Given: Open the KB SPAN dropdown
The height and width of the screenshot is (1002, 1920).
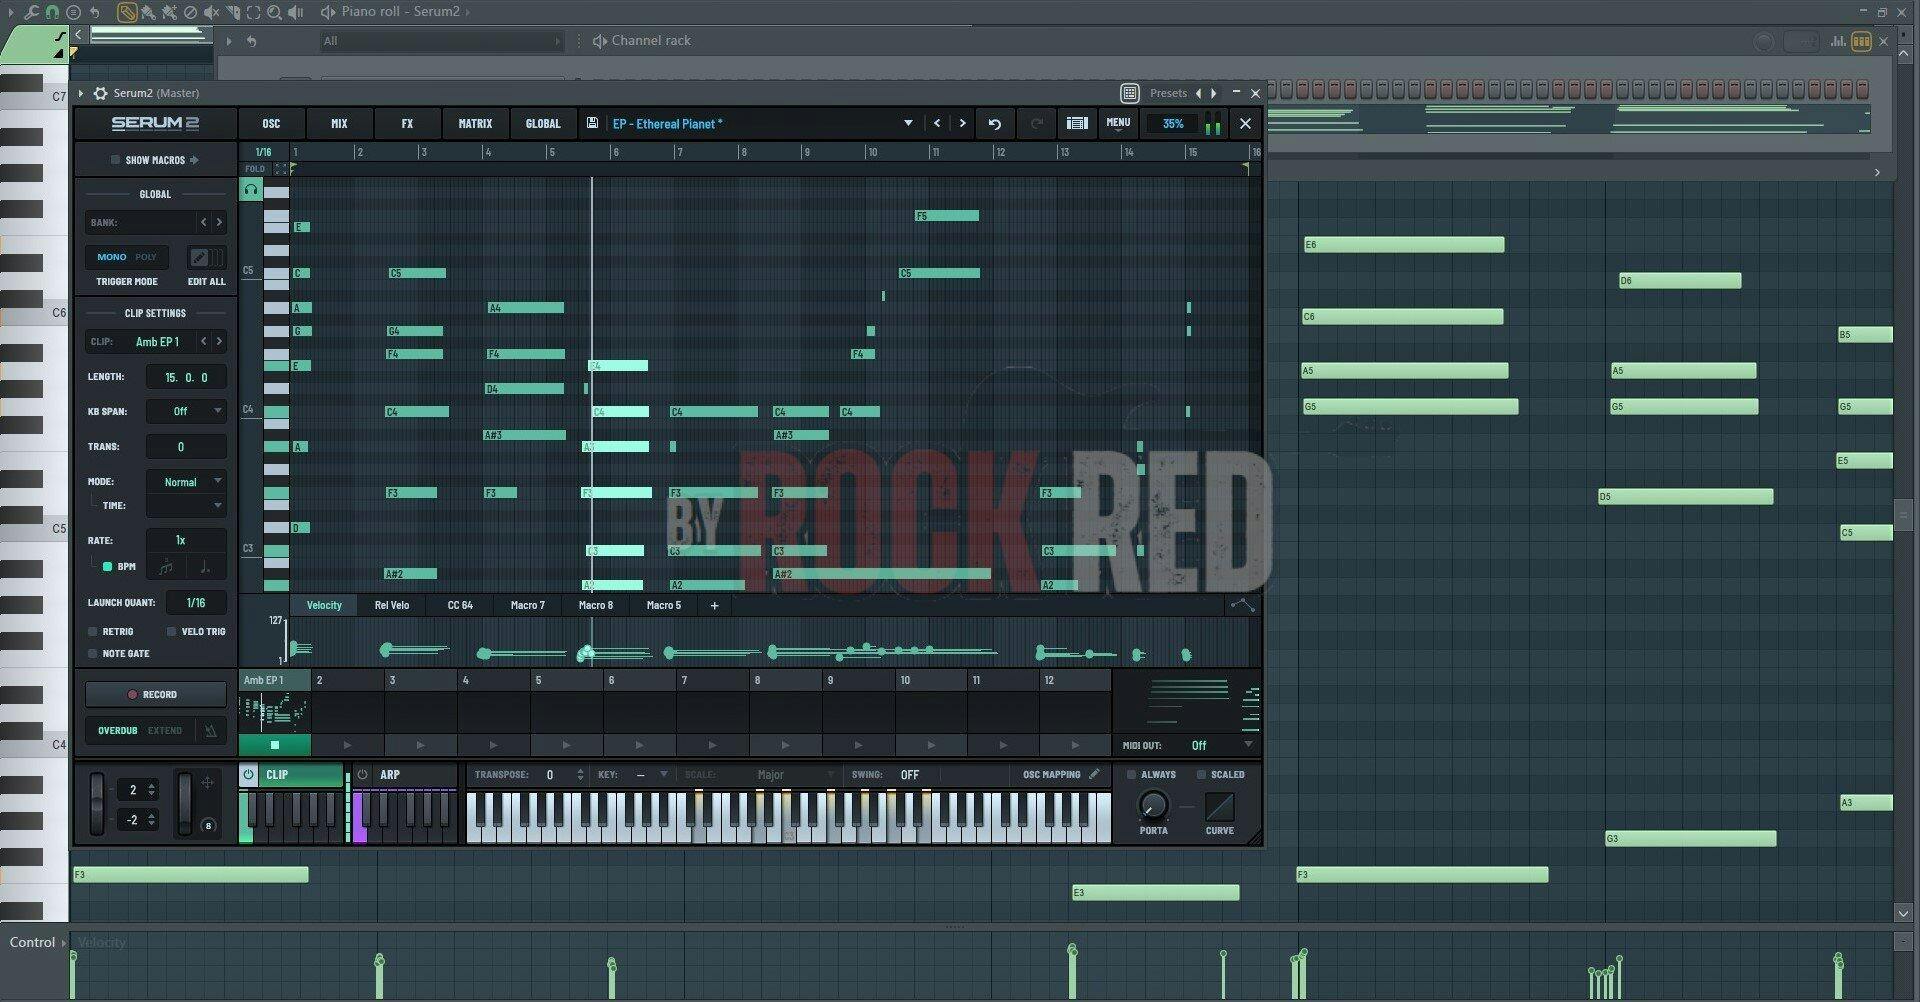Looking at the screenshot, I should tap(186, 411).
